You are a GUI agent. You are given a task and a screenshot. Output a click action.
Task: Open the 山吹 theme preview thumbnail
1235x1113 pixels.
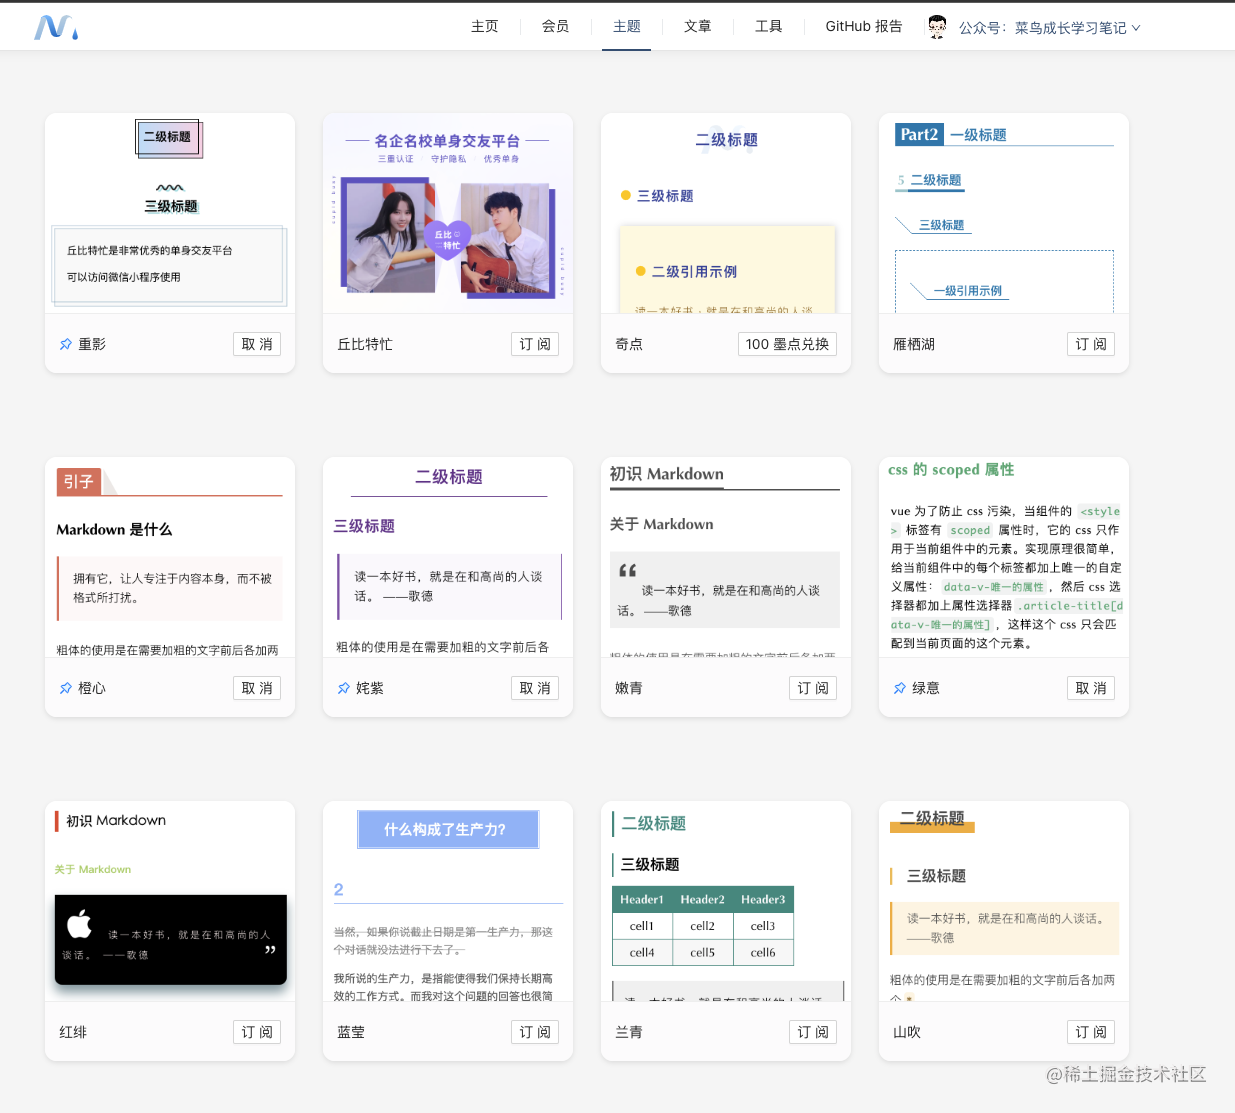point(1004,901)
